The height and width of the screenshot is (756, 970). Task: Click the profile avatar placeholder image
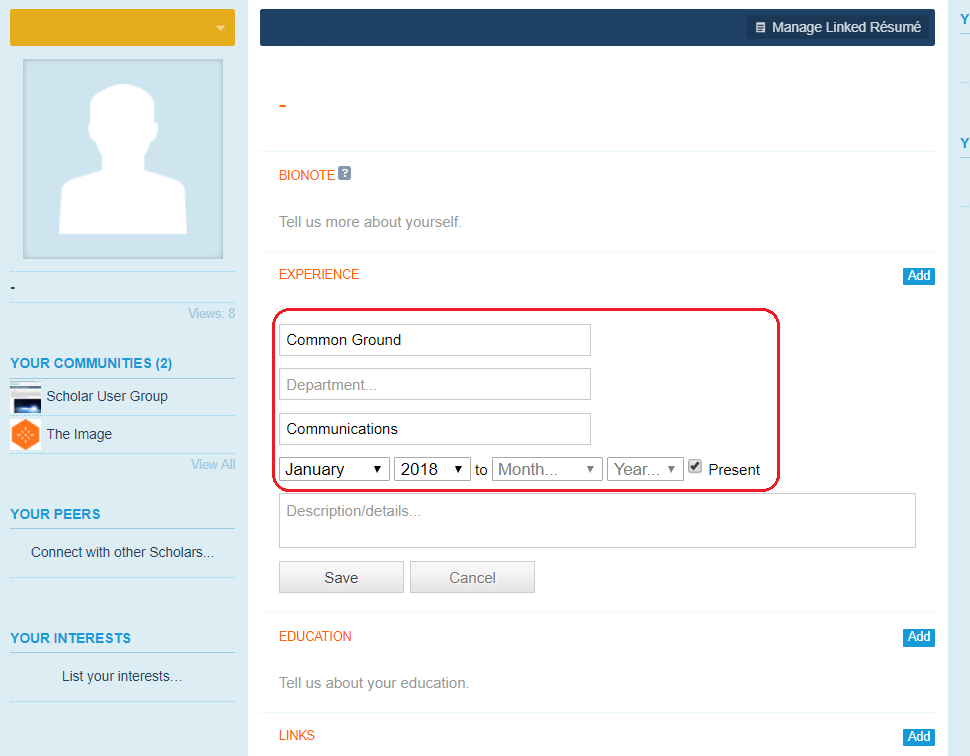pyautogui.click(x=123, y=159)
